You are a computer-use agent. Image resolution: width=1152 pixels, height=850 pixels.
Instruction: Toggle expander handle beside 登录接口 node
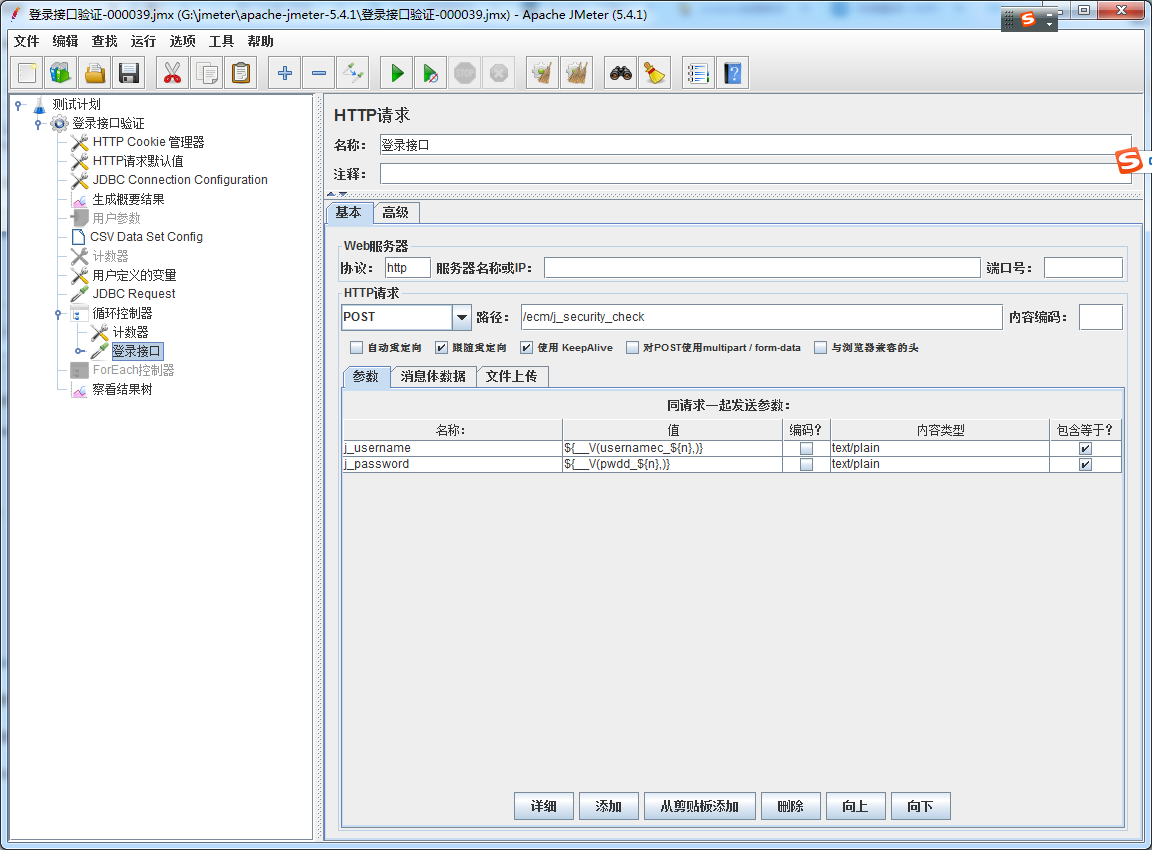79,351
